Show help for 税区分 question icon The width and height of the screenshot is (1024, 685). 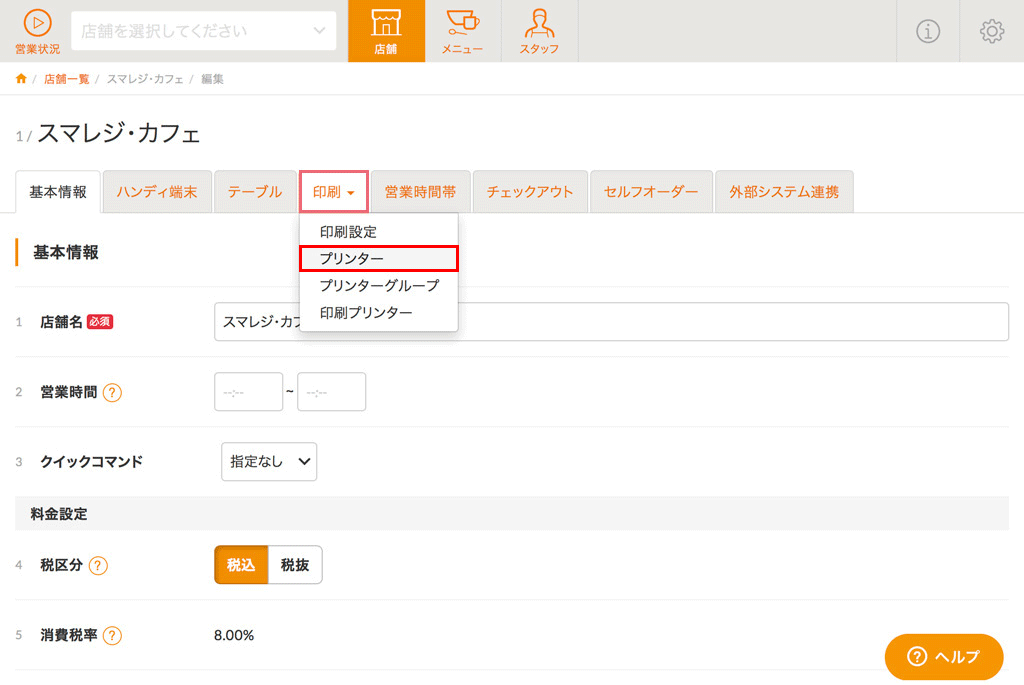tap(98, 566)
